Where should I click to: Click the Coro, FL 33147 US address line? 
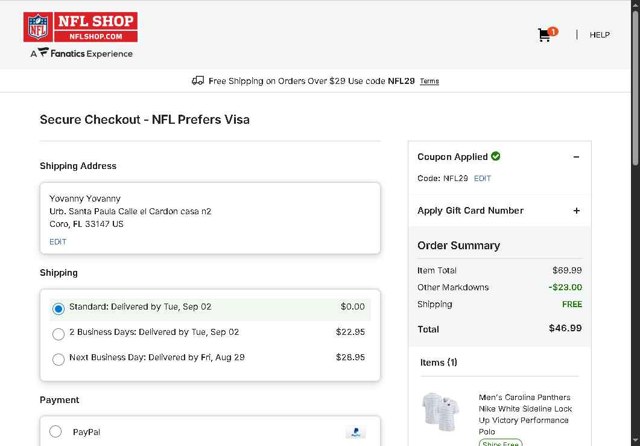[x=86, y=224]
